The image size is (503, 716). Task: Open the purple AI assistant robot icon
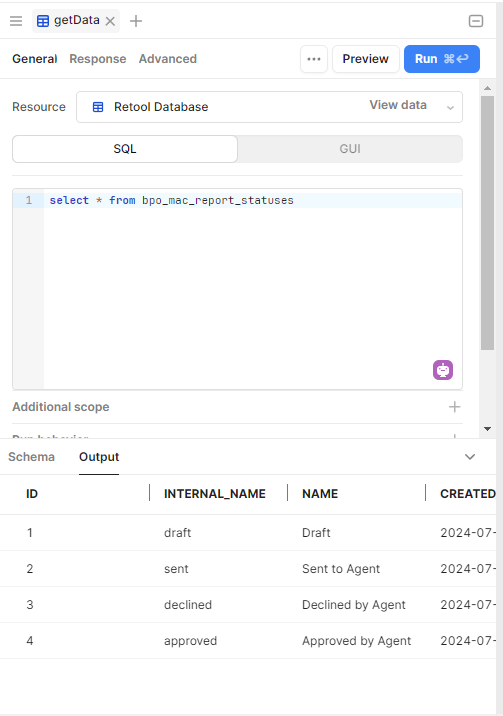click(x=443, y=370)
